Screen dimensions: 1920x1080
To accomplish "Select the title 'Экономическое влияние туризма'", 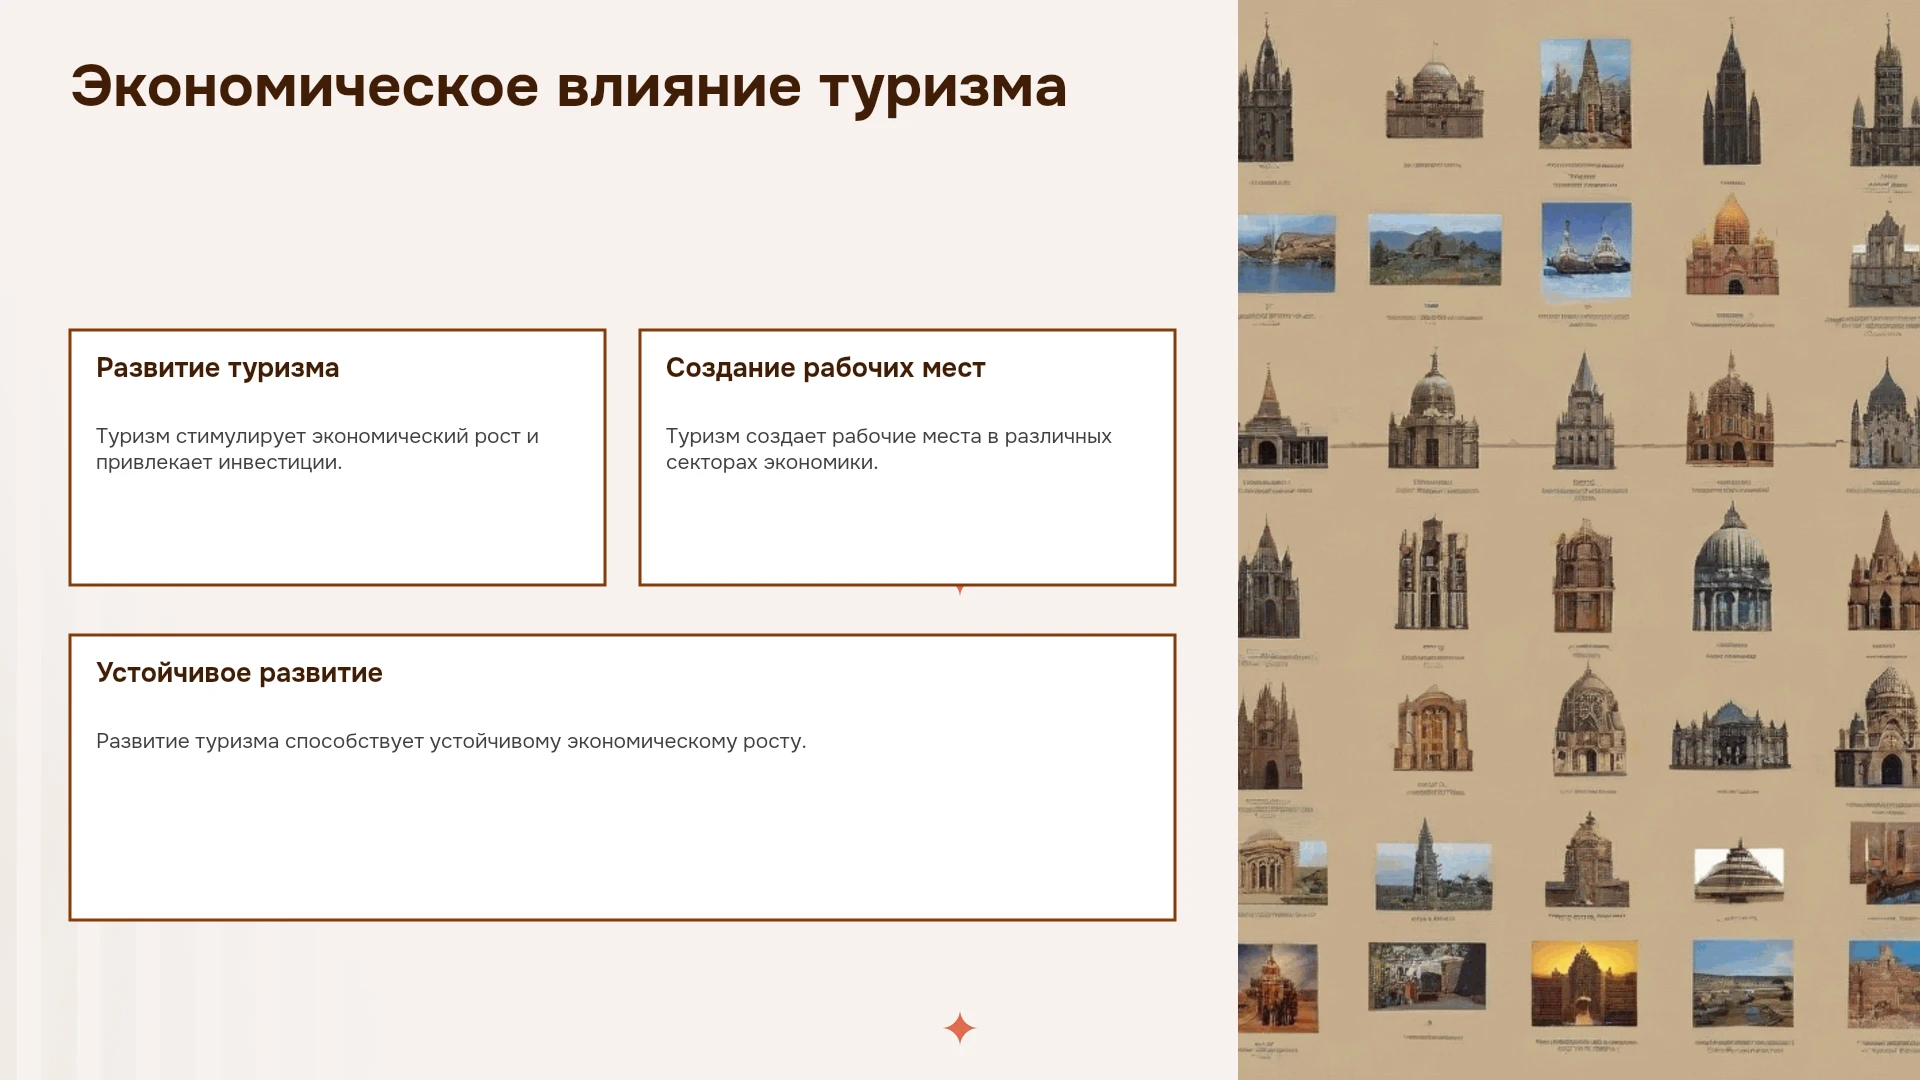I will [x=569, y=87].
